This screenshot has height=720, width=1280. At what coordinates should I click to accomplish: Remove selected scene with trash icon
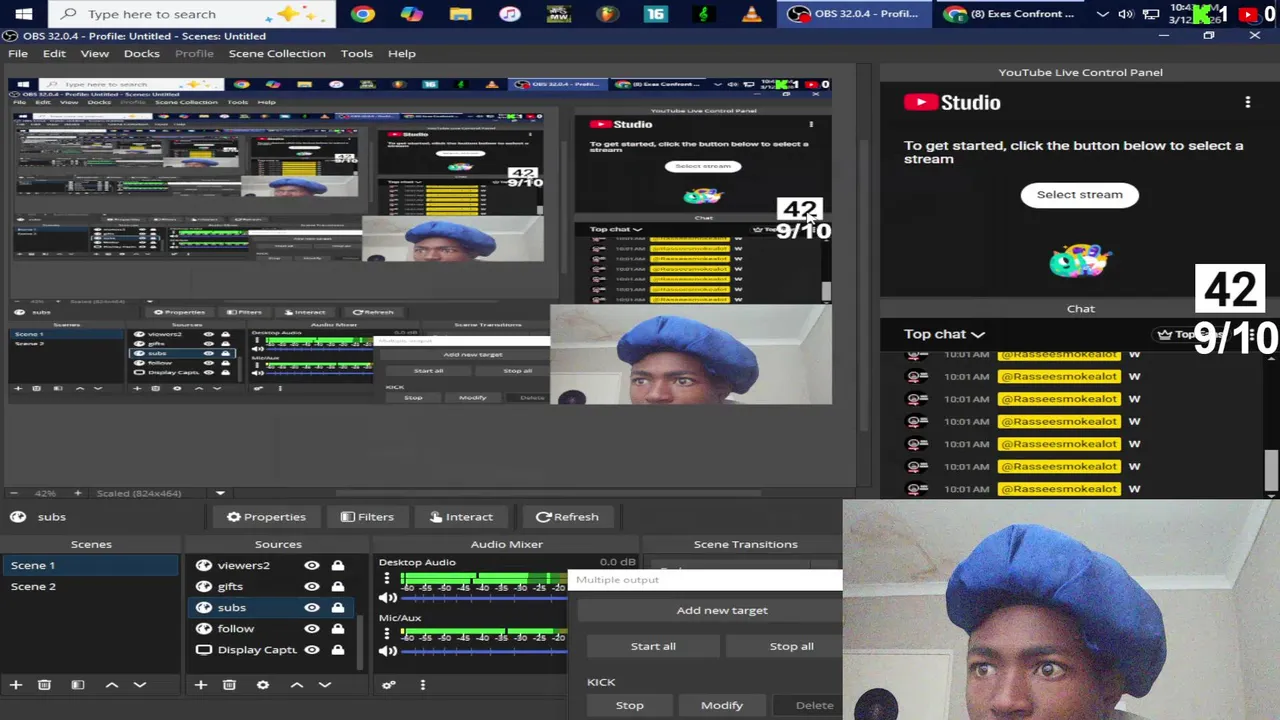click(44, 685)
